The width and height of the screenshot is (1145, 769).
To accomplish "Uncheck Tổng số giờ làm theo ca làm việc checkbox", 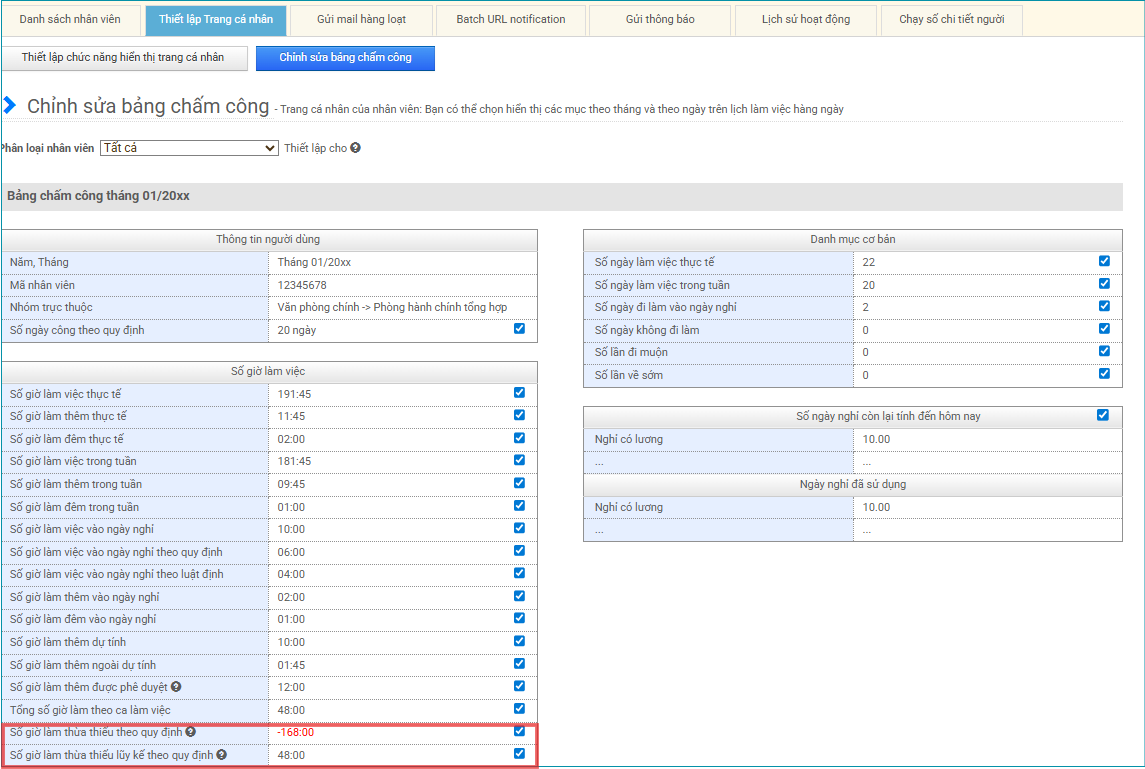I will [519, 709].
